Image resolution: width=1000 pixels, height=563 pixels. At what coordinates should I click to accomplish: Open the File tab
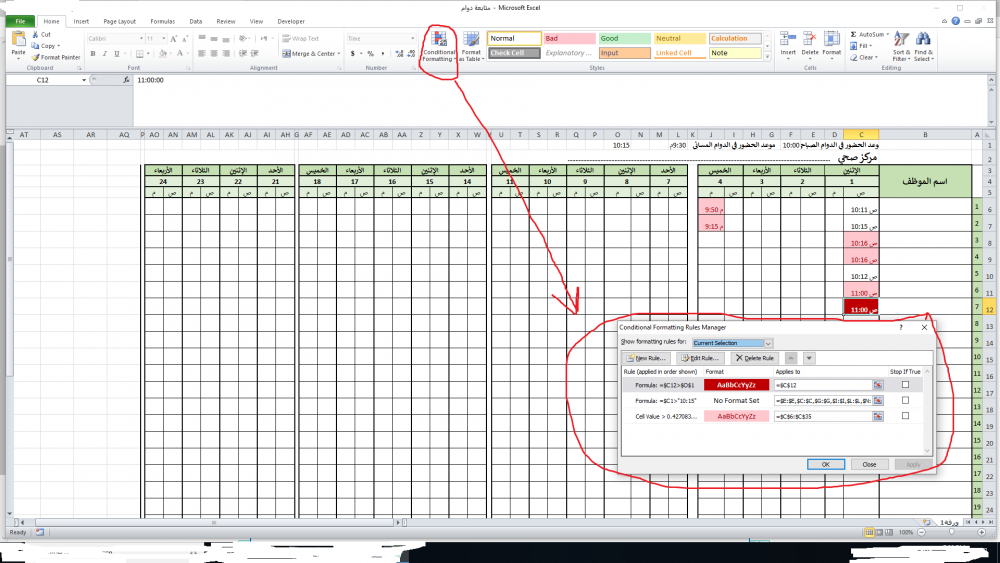[20, 22]
